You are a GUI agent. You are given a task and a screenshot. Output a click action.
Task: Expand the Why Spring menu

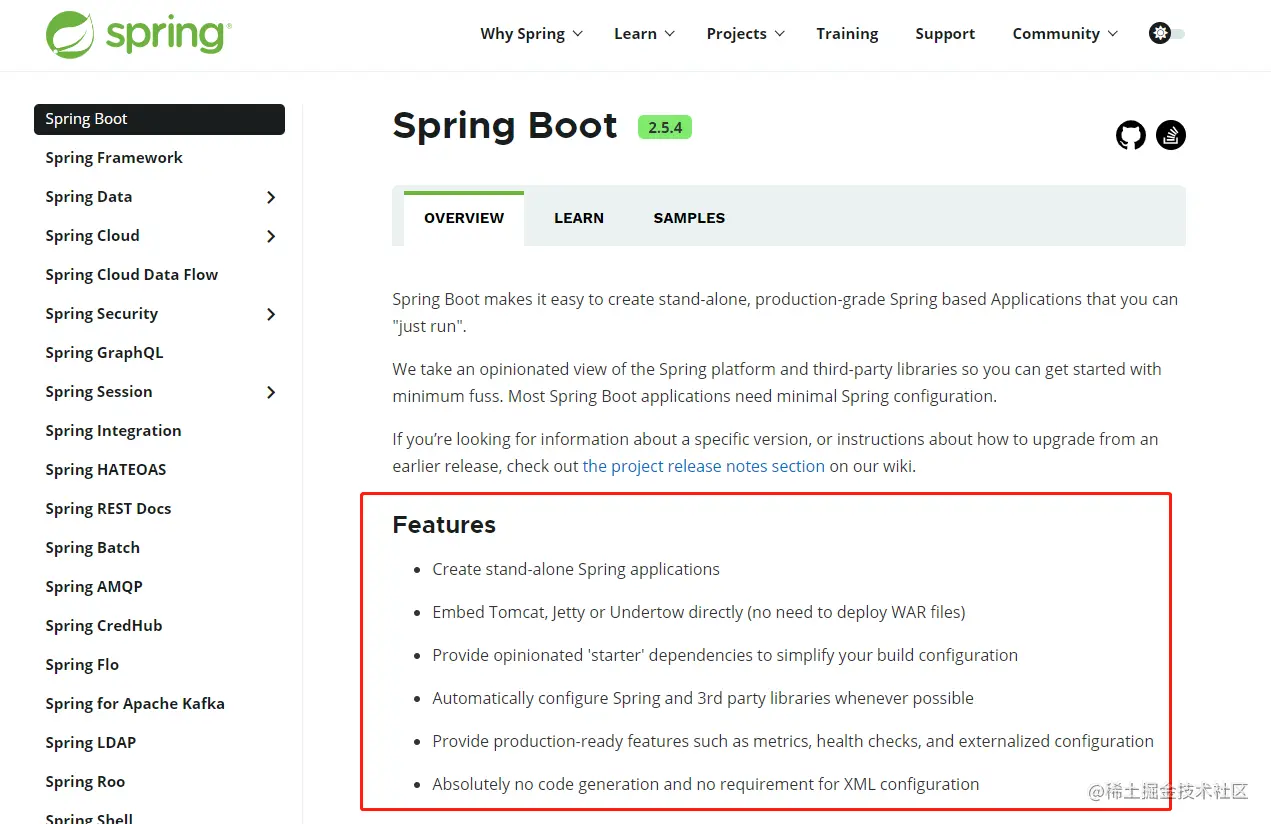(531, 34)
